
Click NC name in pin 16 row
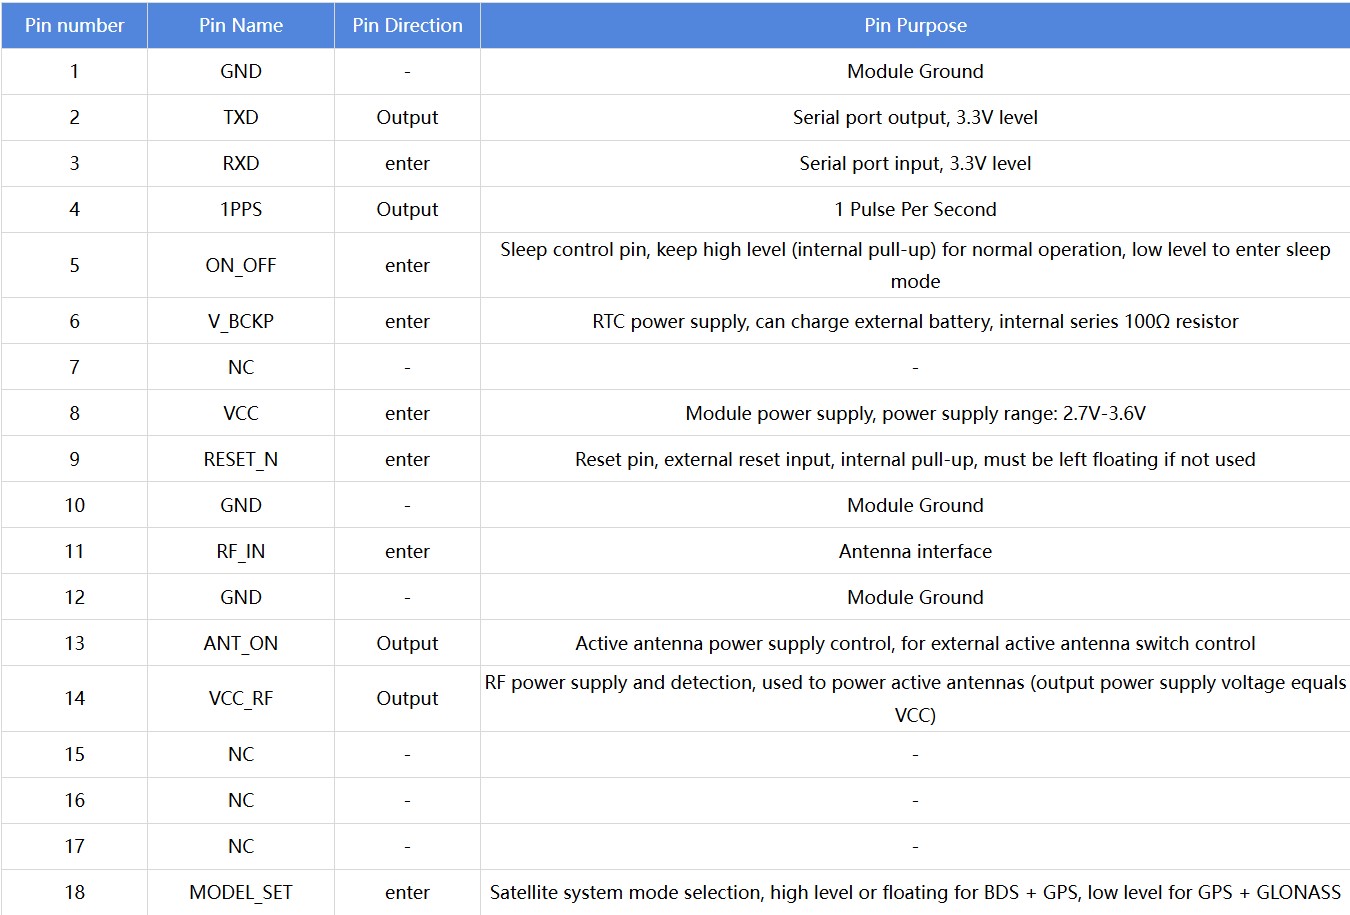[241, 800]
